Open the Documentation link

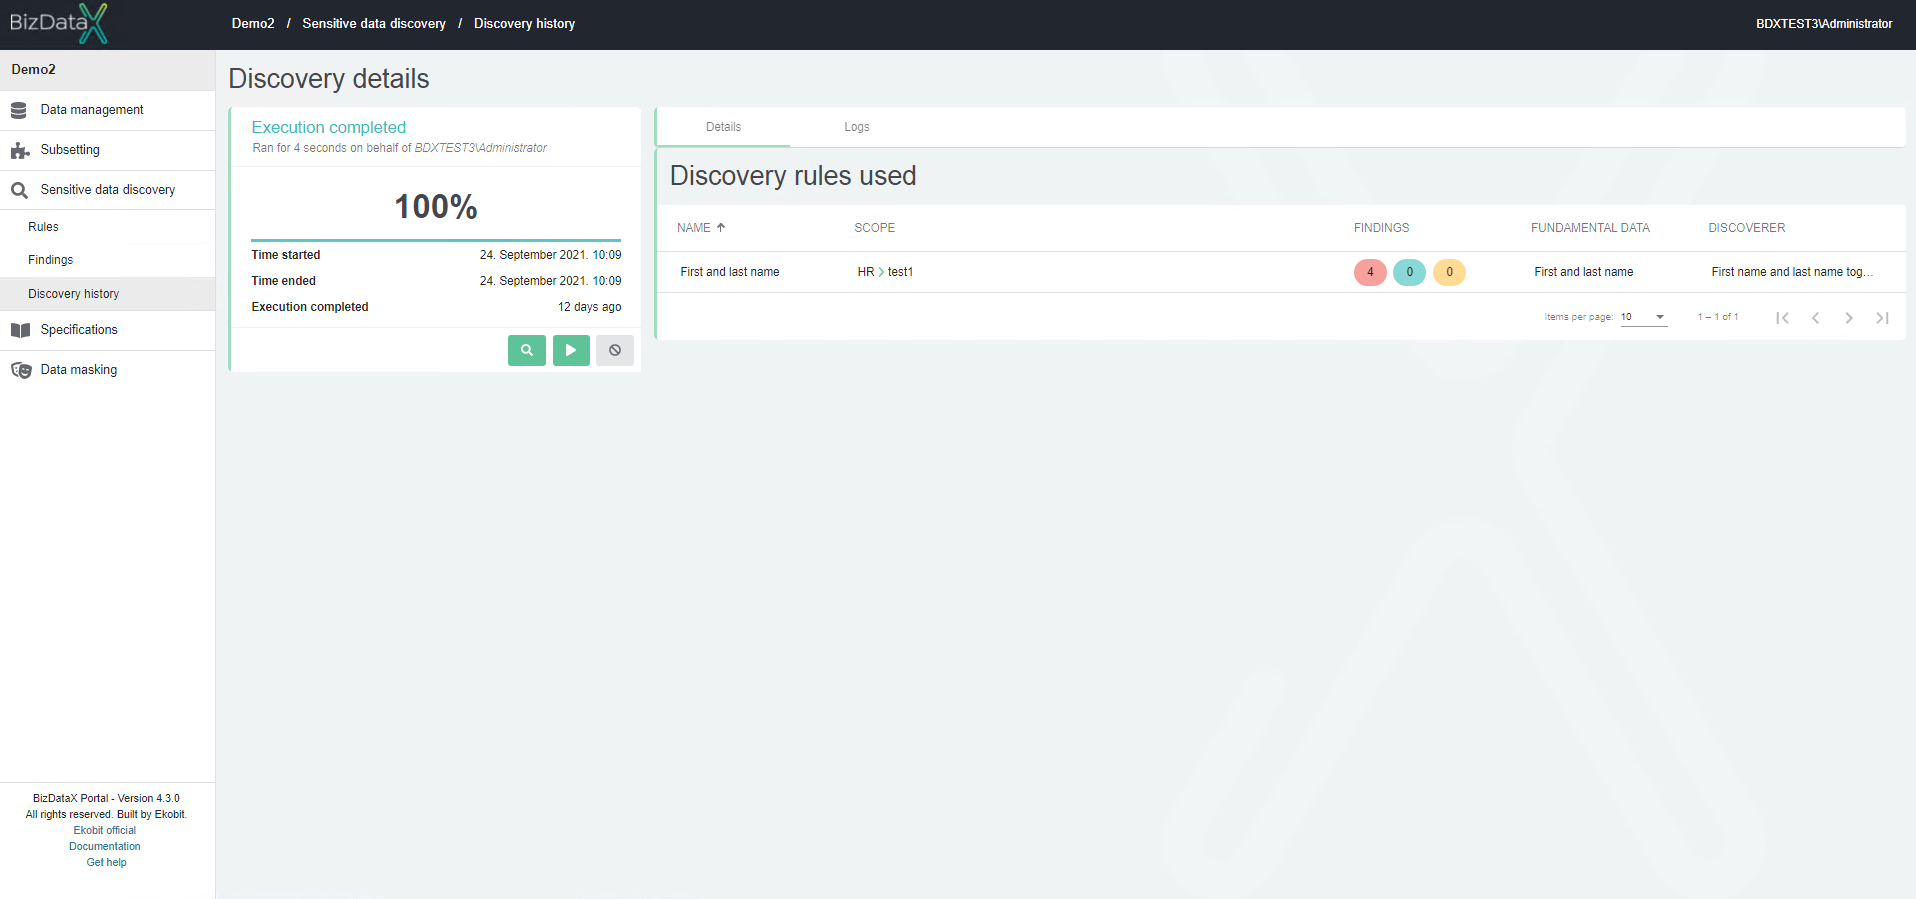tap(105, 846)
